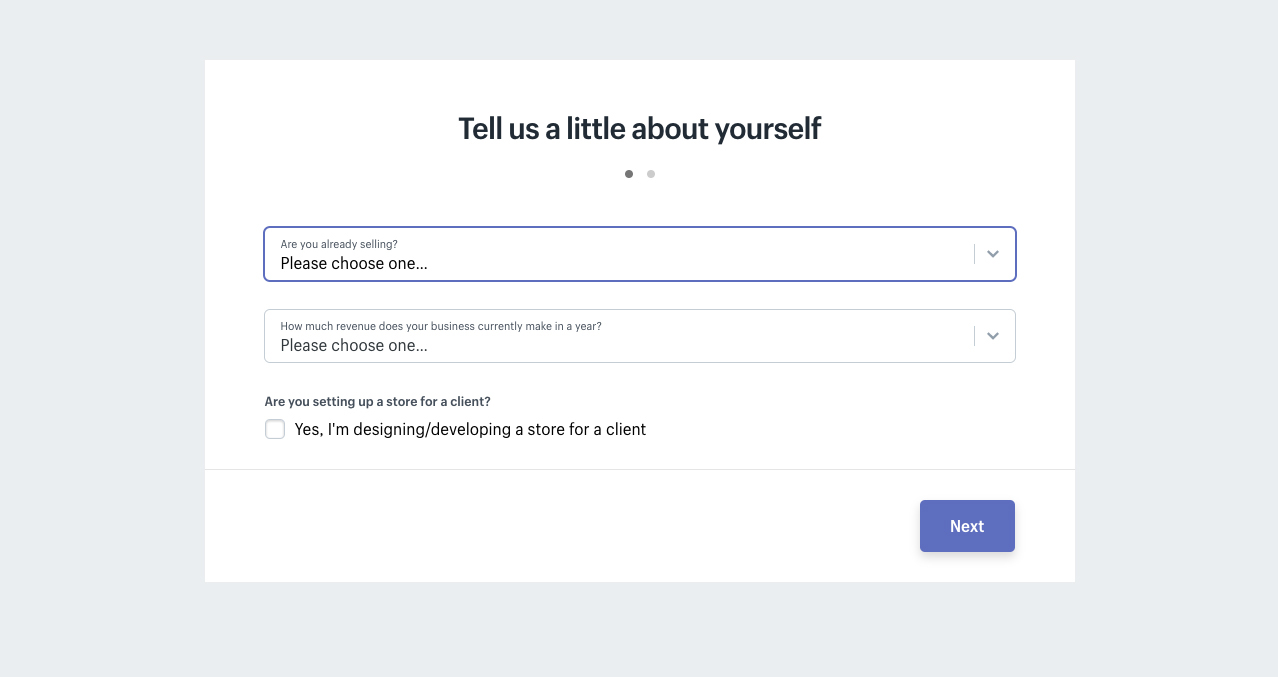Click 'Please choose one...' under the revenue question
Image resolution: width=1278 pixels, height=677 pixels.
tap(354, 346)
